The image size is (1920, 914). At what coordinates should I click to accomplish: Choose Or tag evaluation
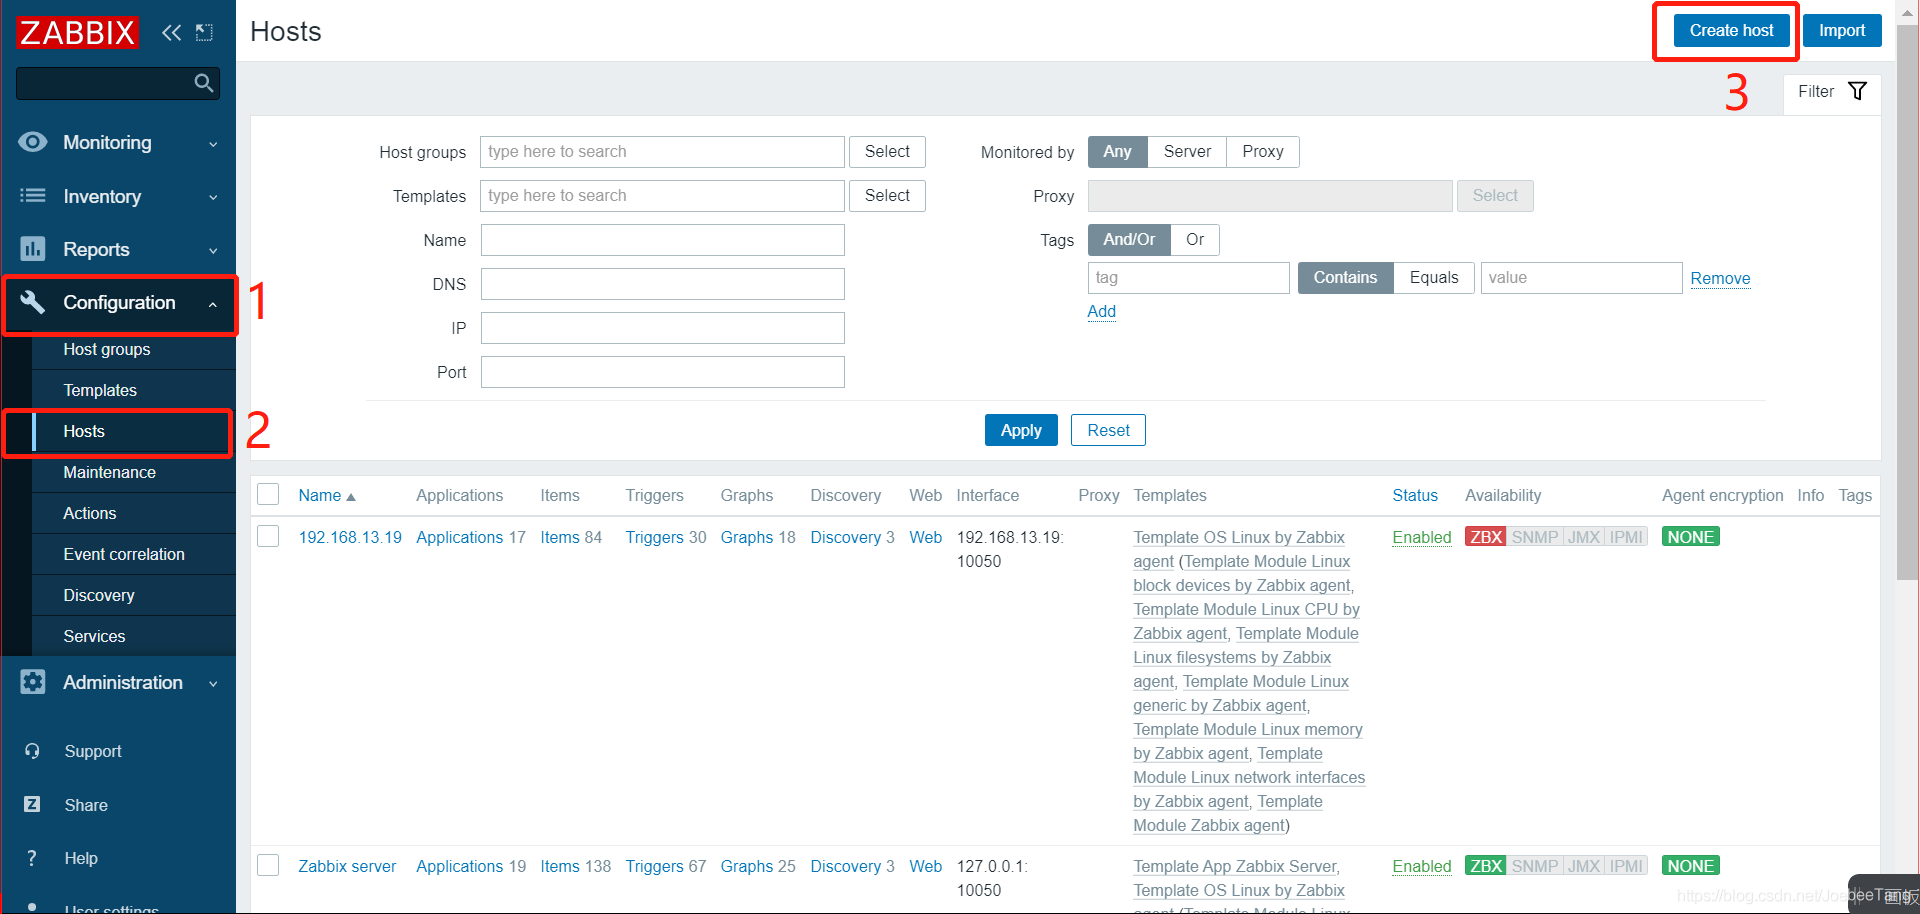(1195, 240)
